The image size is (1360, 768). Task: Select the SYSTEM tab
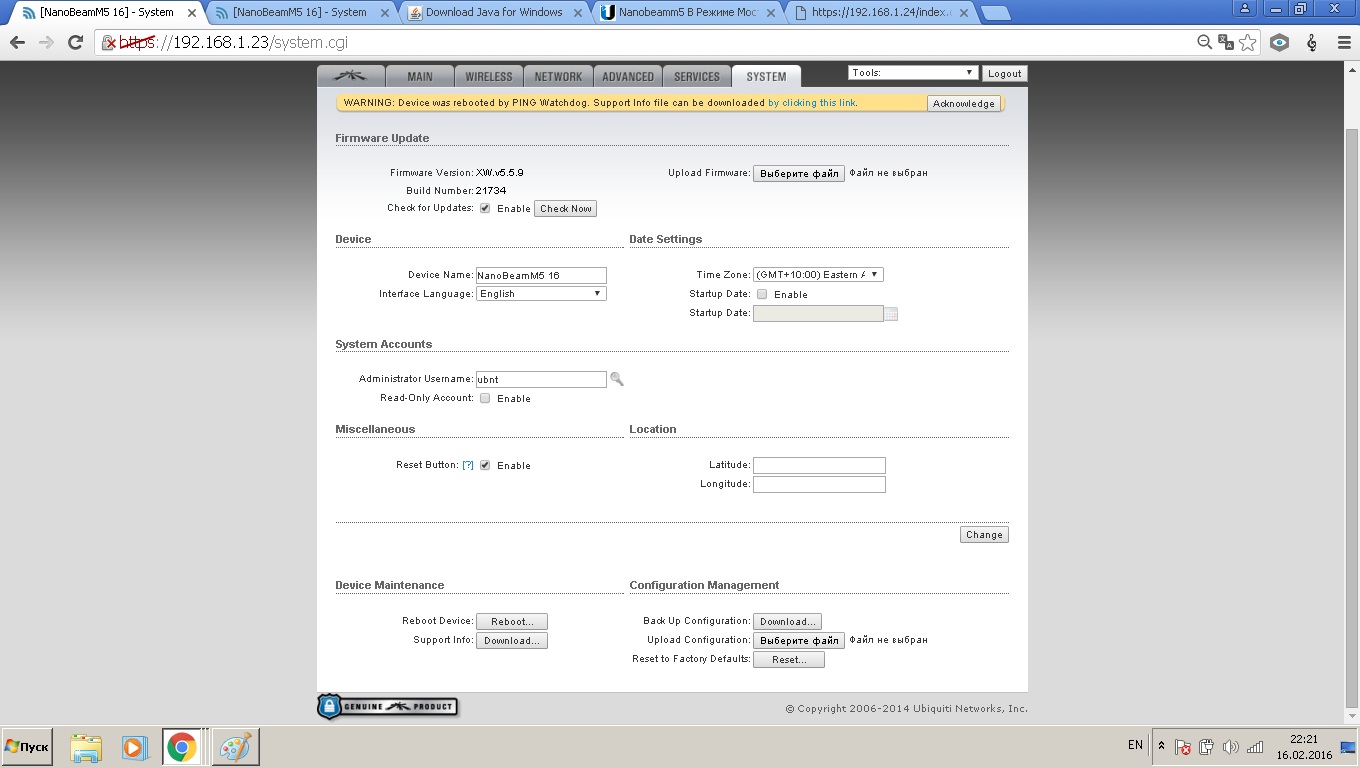click(x=766, y=76)
